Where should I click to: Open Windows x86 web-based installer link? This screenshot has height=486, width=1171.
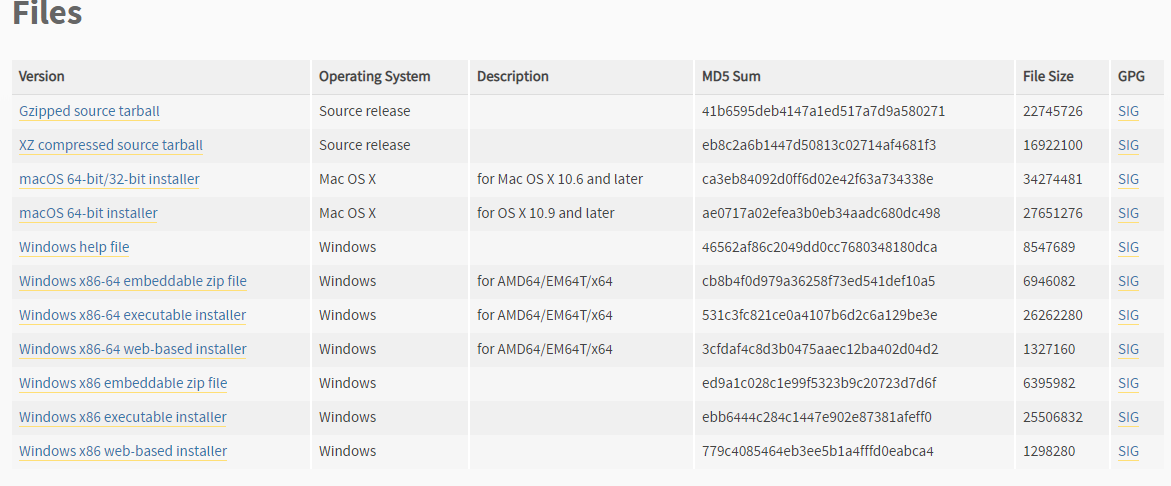click(123, 451)
